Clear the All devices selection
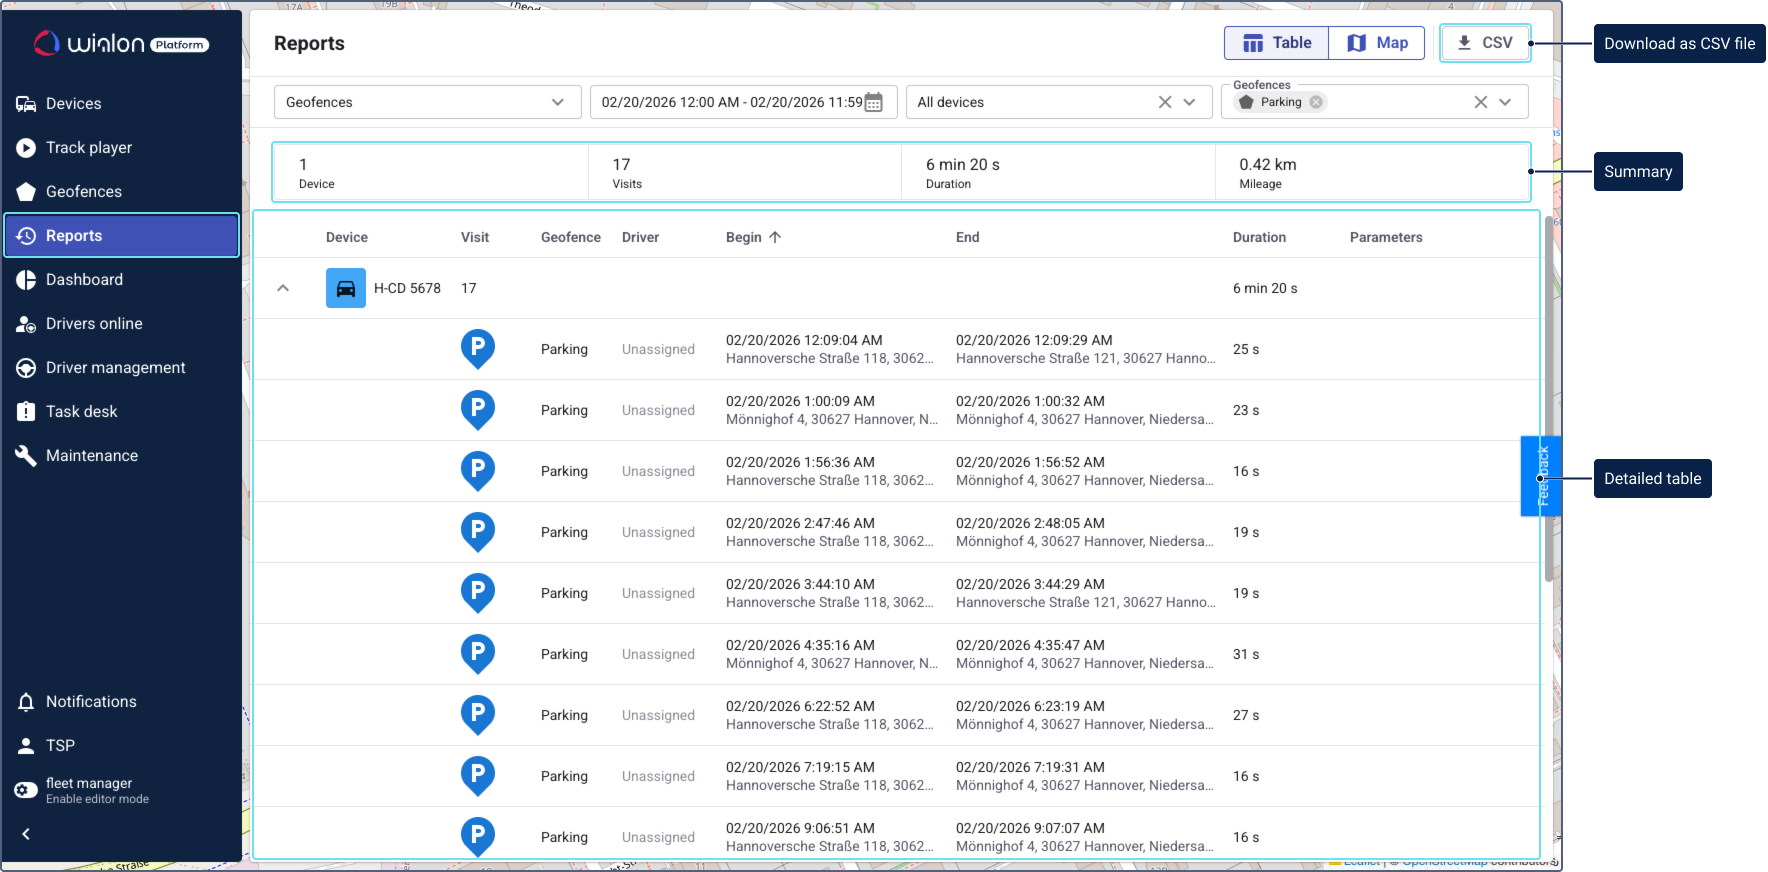 point(1165,102)
